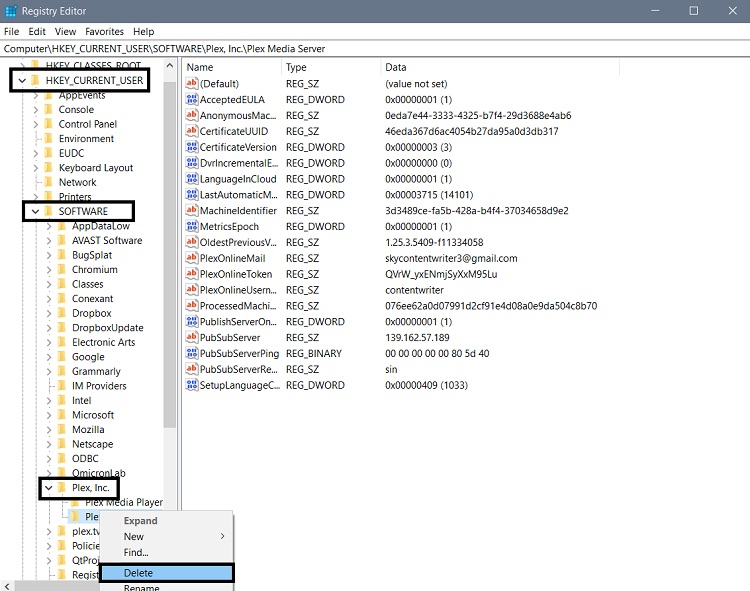Click the PubSubServerPing binary value icon
The width and height of the screenshot is (750, 591).
(192, 353)
